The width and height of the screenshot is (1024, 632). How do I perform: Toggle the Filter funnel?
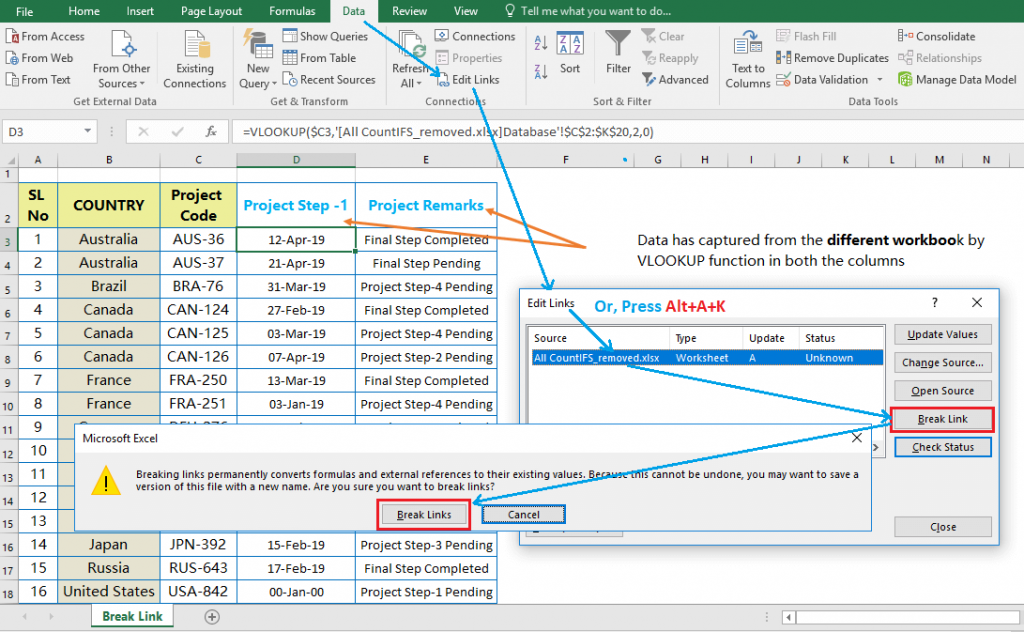[x=618, y=54]
